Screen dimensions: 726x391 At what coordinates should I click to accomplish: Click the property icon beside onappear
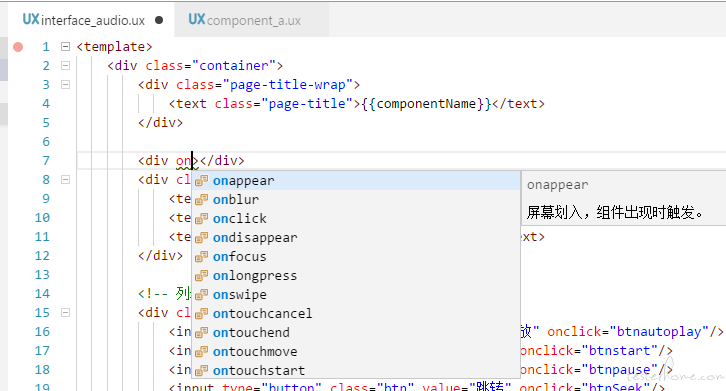[x=201, y=181]
